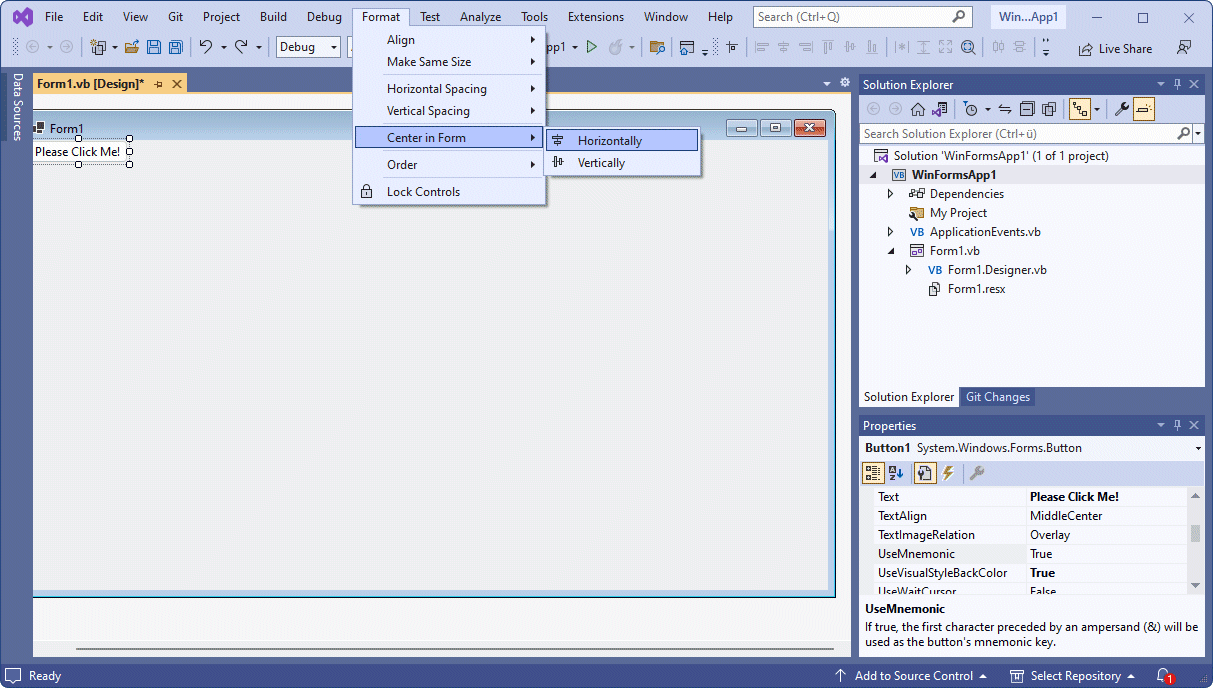Click the Properties panel vertical scrollbar thumb
Image resolution: width=1213 pixels, height=688 pixels.
click(x=1195, y=533)
